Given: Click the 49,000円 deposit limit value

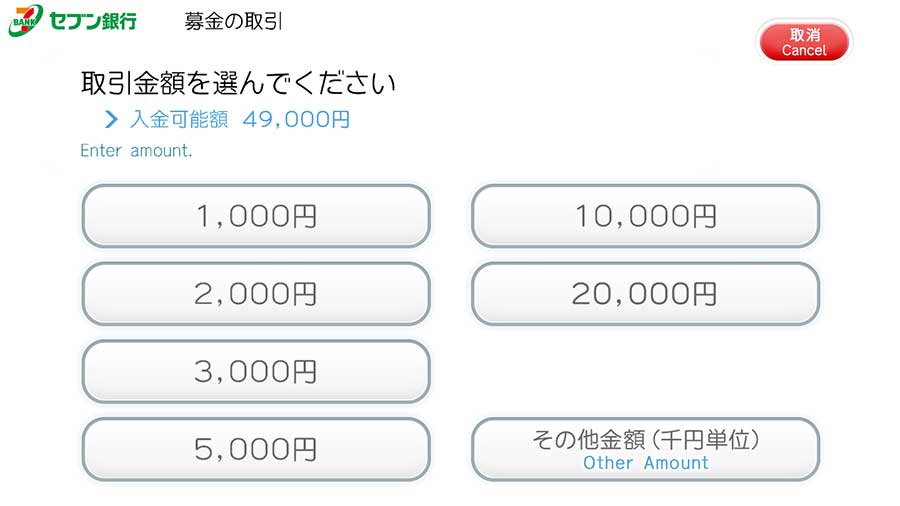Looking at the screenshot, I should (x=296, y=120).
